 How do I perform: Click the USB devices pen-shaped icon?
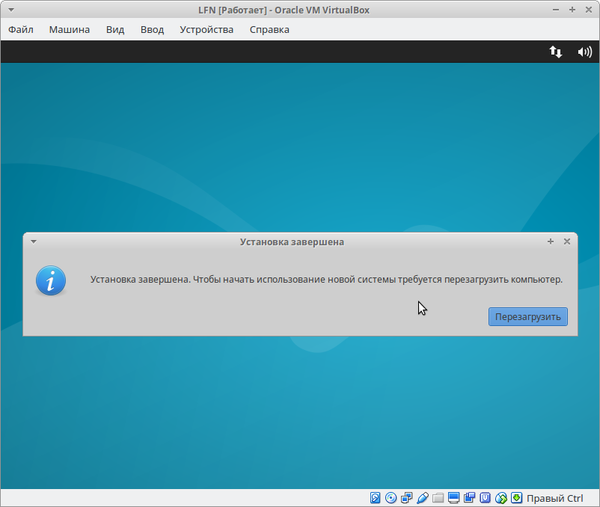point(423,498)
